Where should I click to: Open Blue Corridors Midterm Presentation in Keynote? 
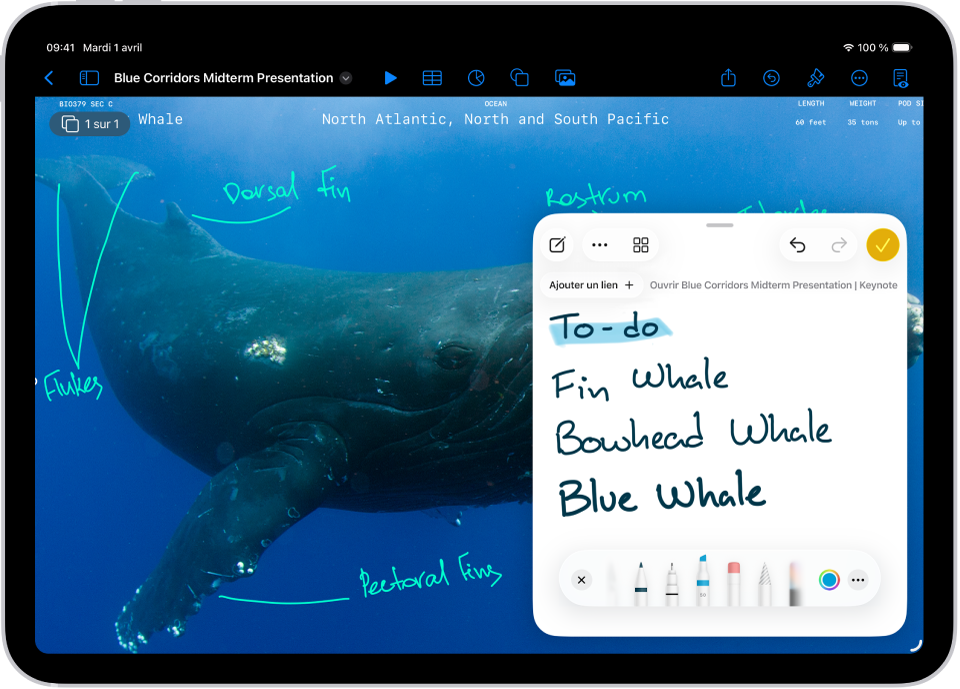(773, 285)
